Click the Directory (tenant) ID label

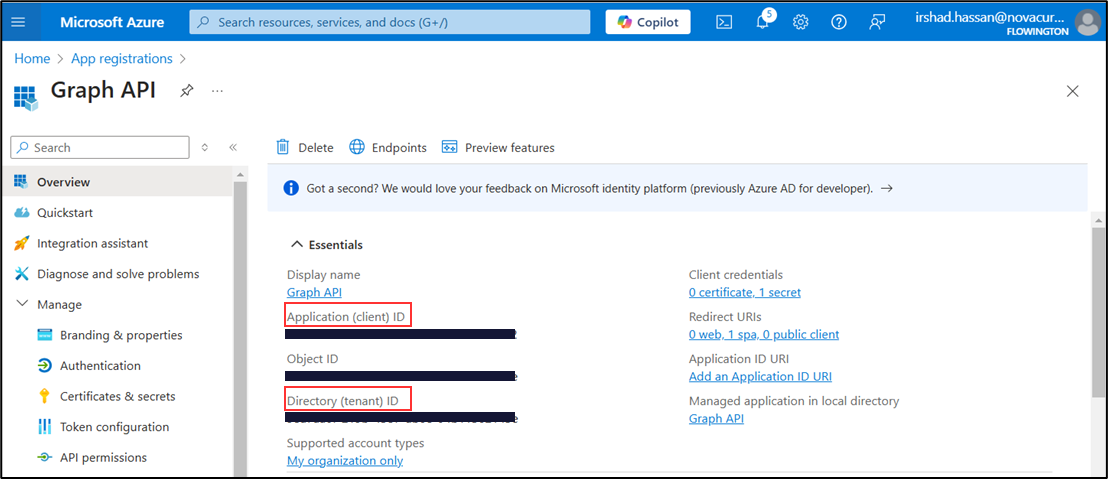tap(343, 401)
